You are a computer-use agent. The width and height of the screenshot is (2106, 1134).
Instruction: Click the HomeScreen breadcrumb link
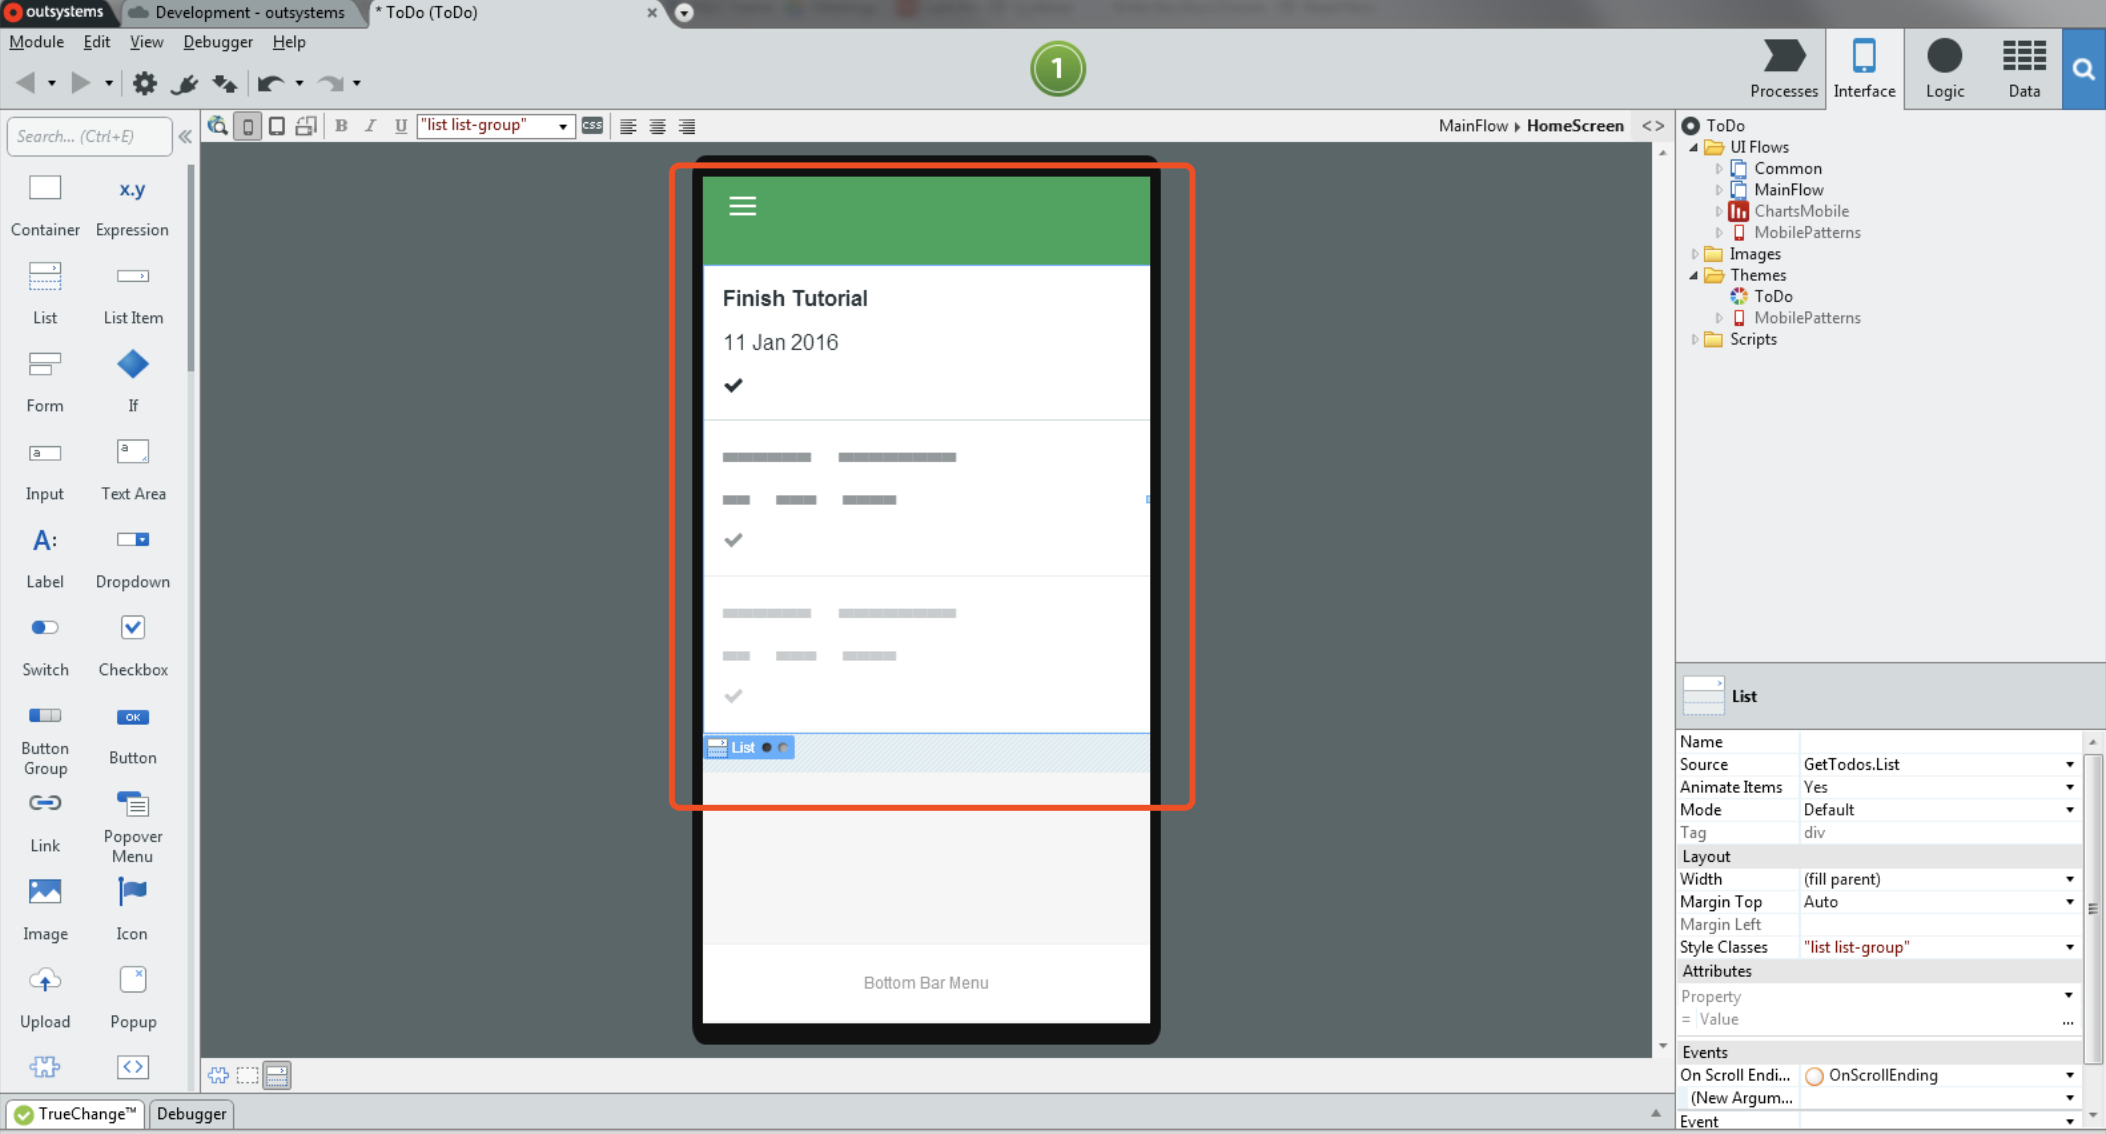click(1574, 126)
